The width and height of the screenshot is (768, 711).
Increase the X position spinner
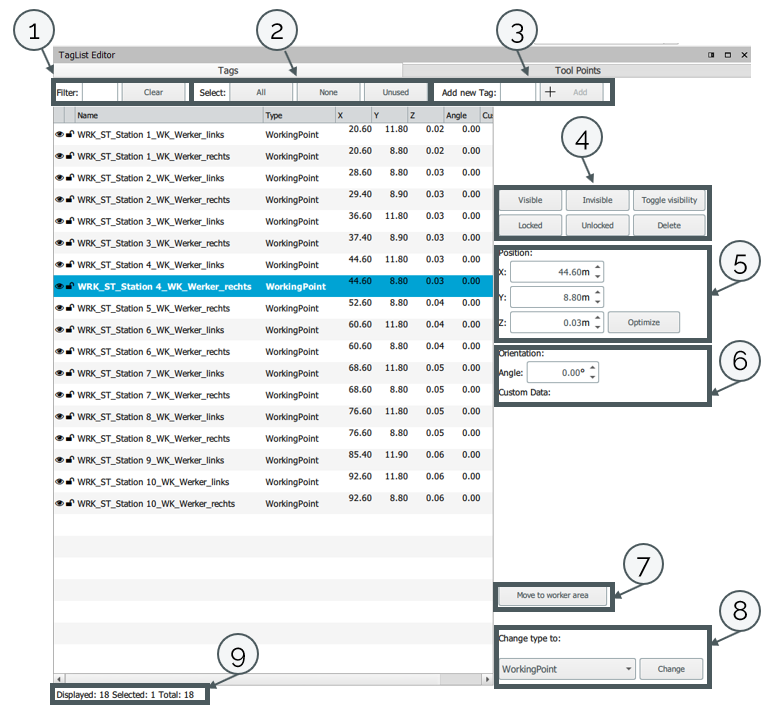tap(598, 267)
